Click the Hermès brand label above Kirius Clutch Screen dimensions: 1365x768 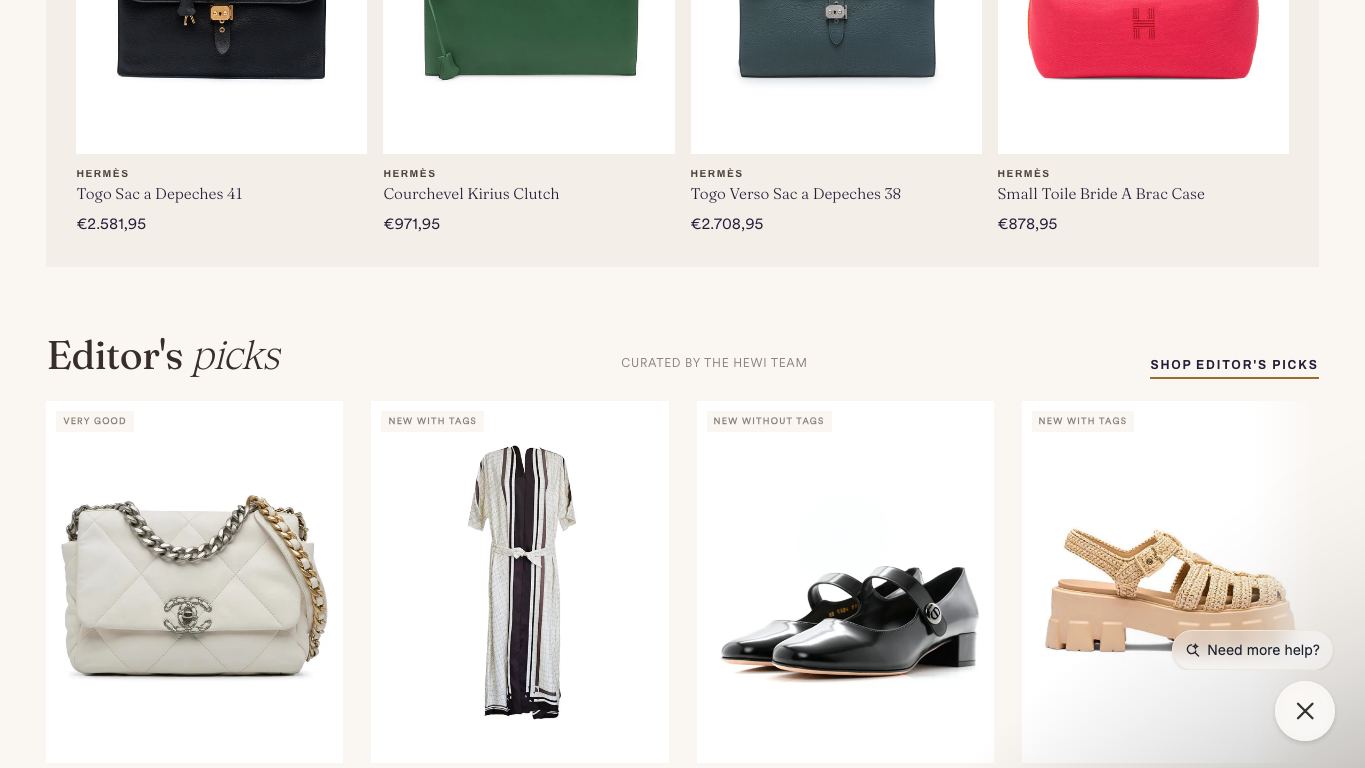click(409, 174)
